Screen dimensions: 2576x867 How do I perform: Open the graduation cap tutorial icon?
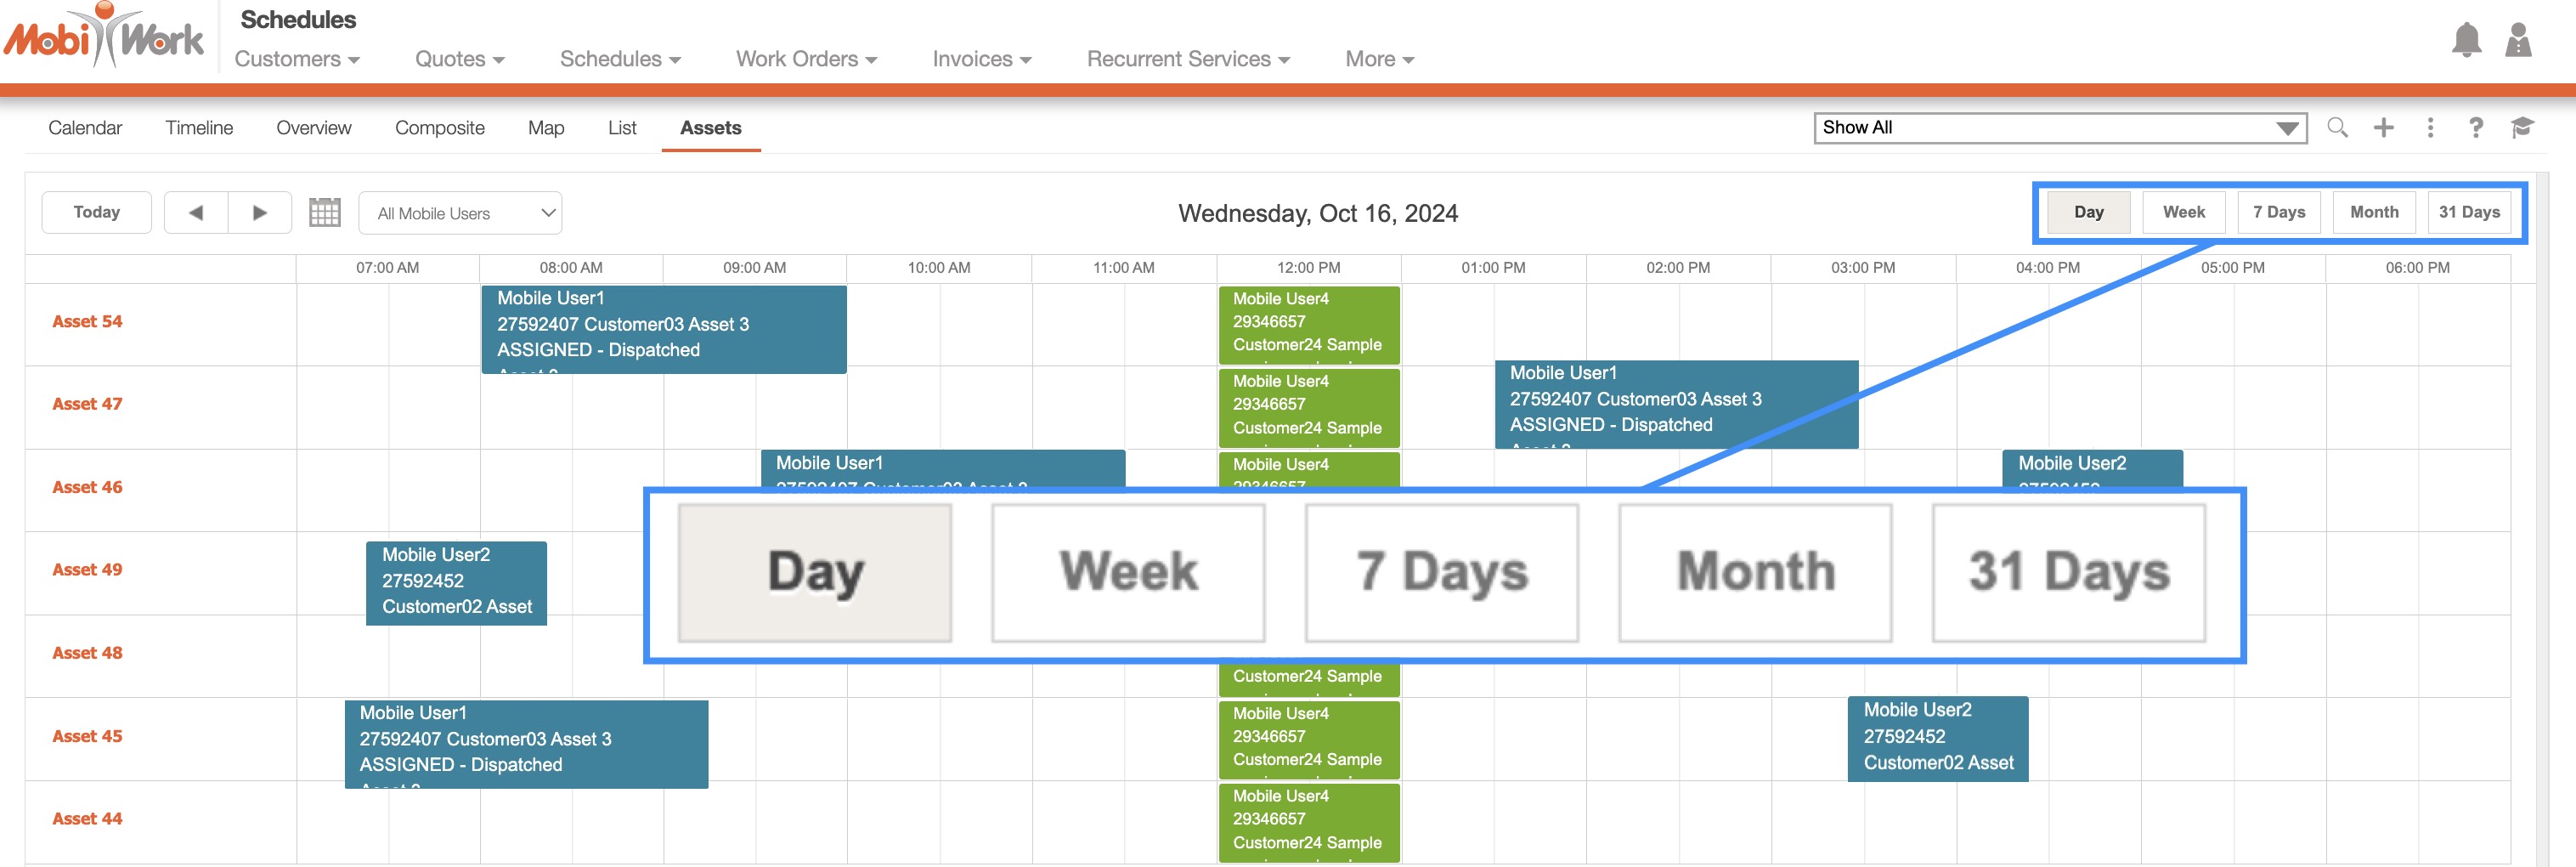pyautogui.click(x=2521, y=128)
